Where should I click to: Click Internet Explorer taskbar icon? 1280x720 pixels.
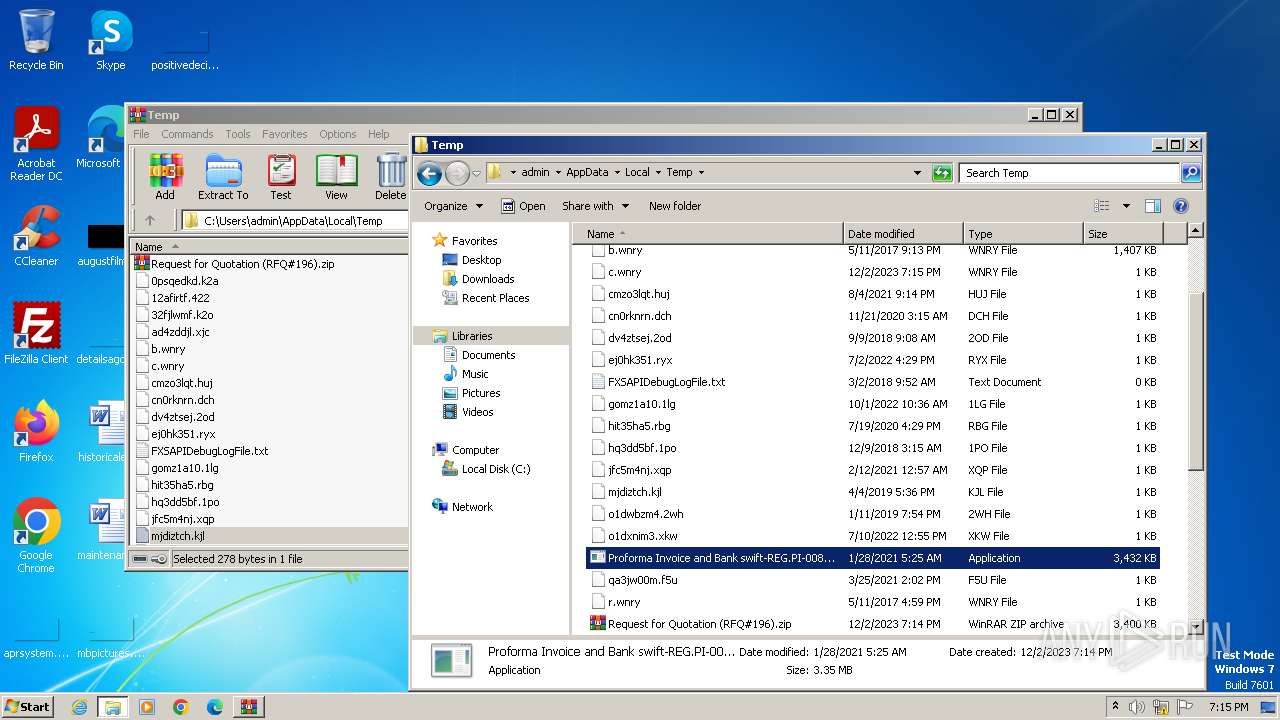coord(79,707)
